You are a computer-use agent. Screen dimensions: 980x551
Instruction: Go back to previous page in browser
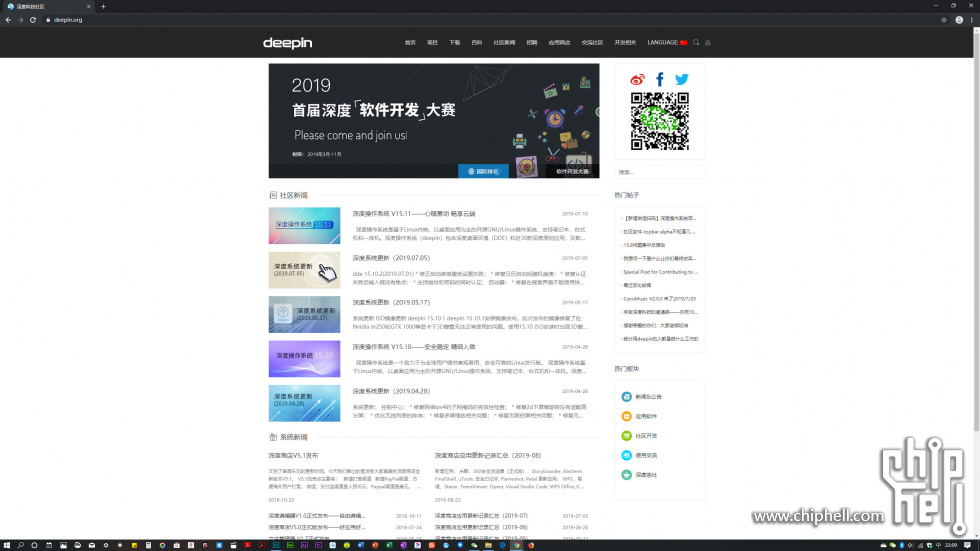(x=8, y=20)
